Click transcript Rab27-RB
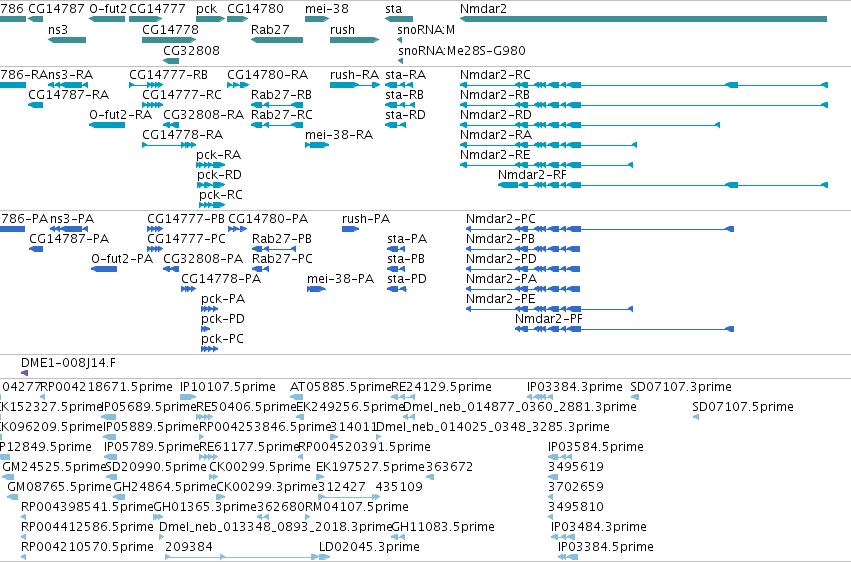851x562 pixels. tap(281, 94)
